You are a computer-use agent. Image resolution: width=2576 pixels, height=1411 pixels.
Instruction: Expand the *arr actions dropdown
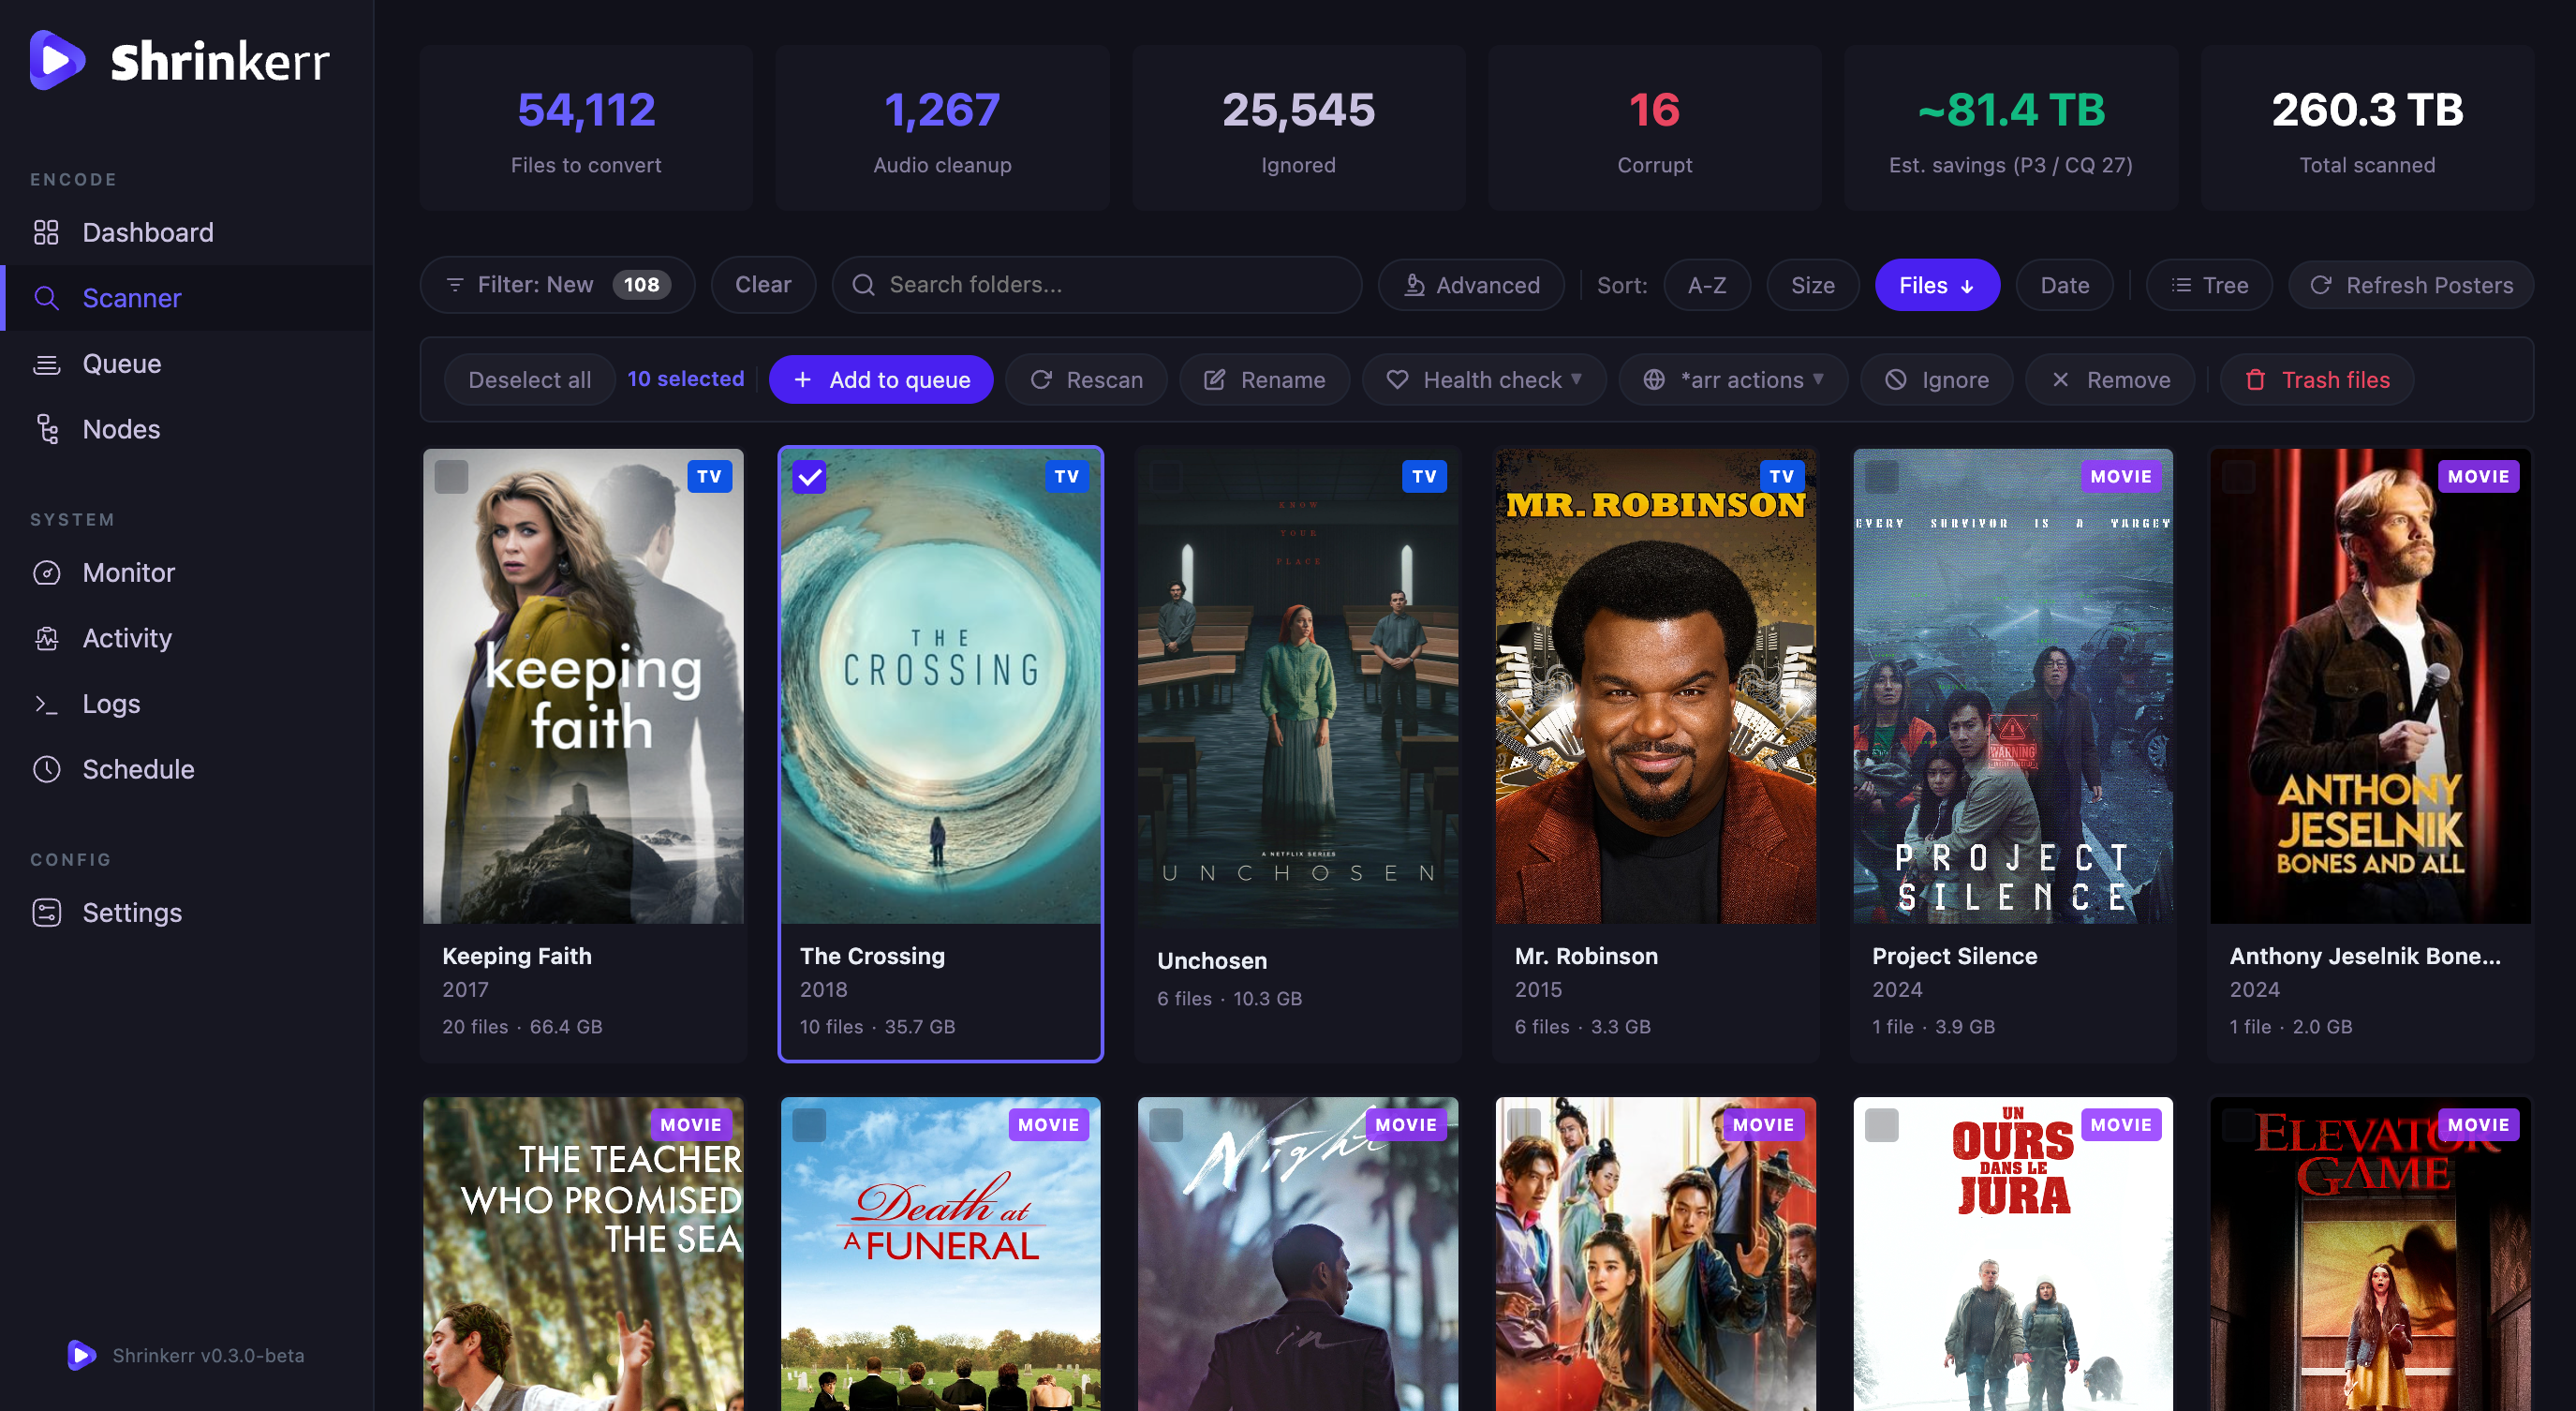(1734, 380)
